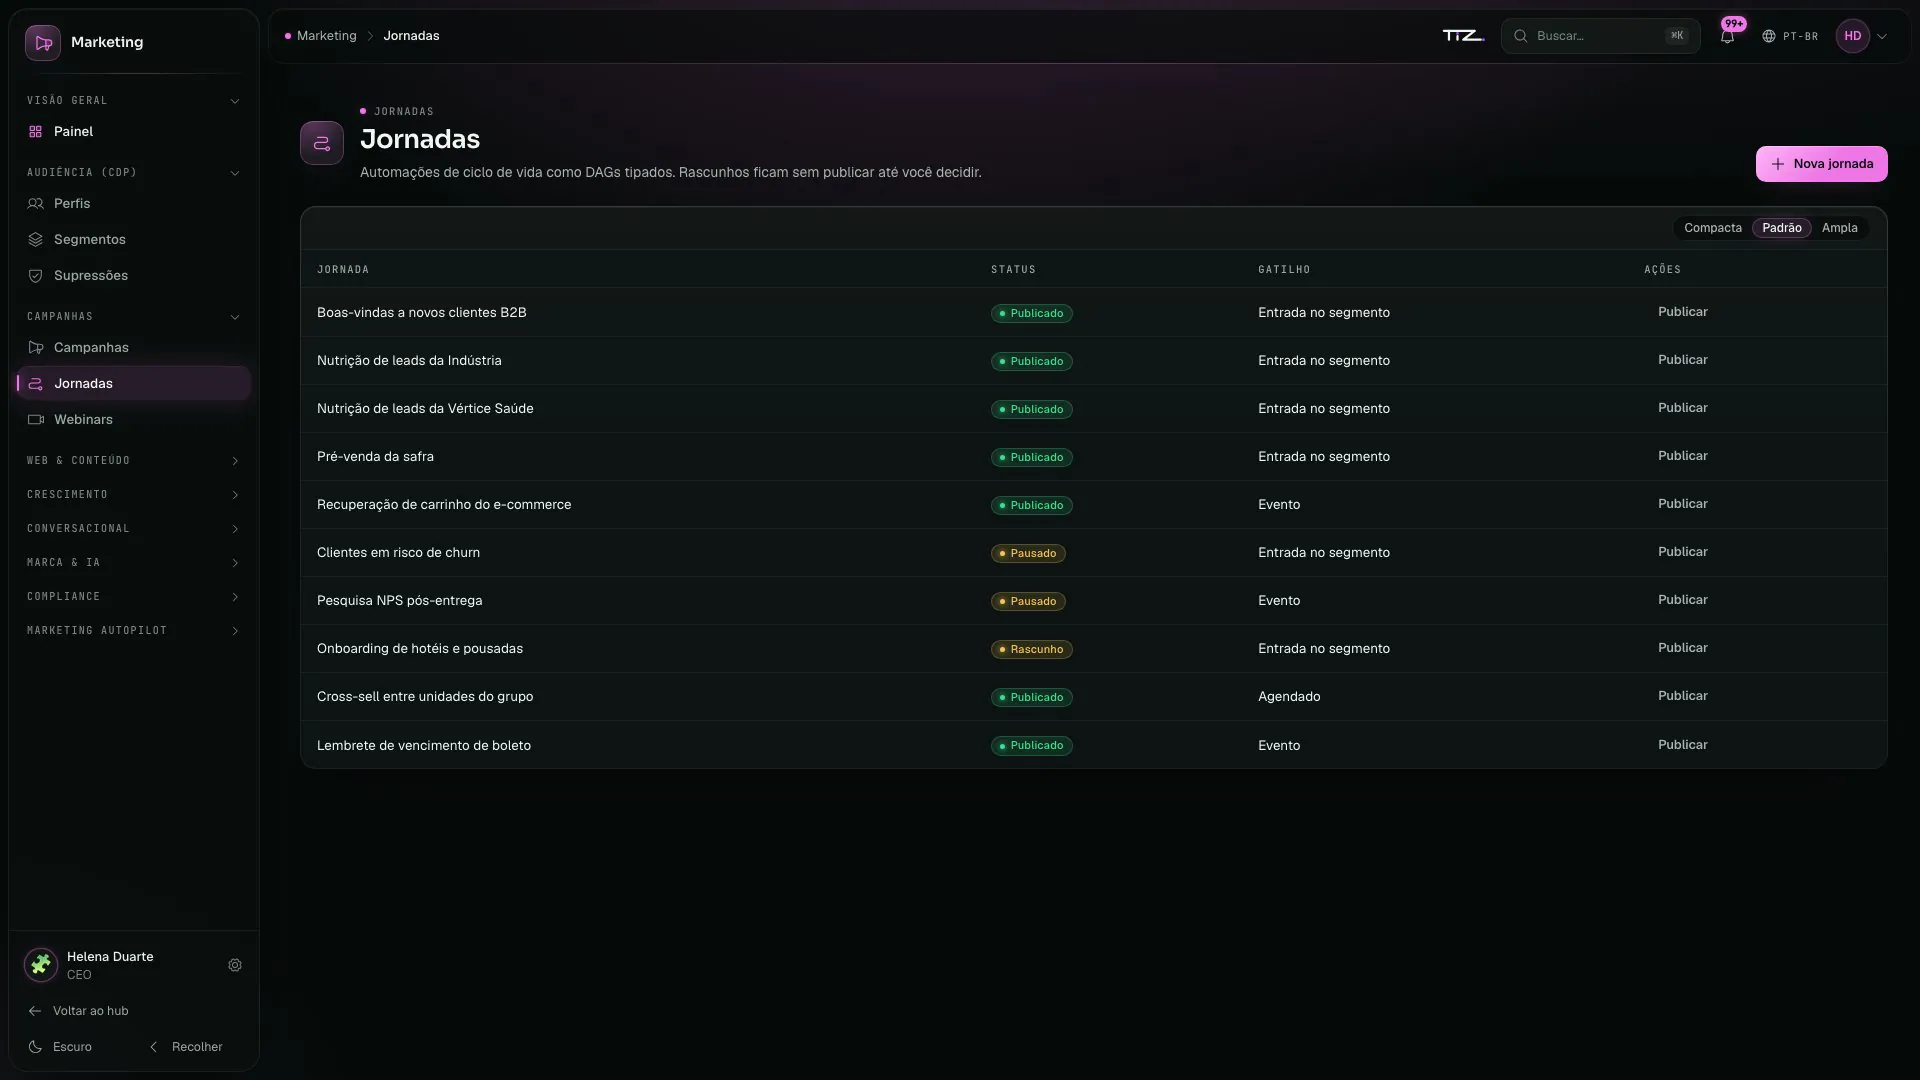Click Voltar ao hub
1920x1080 pixels.
79,1011
